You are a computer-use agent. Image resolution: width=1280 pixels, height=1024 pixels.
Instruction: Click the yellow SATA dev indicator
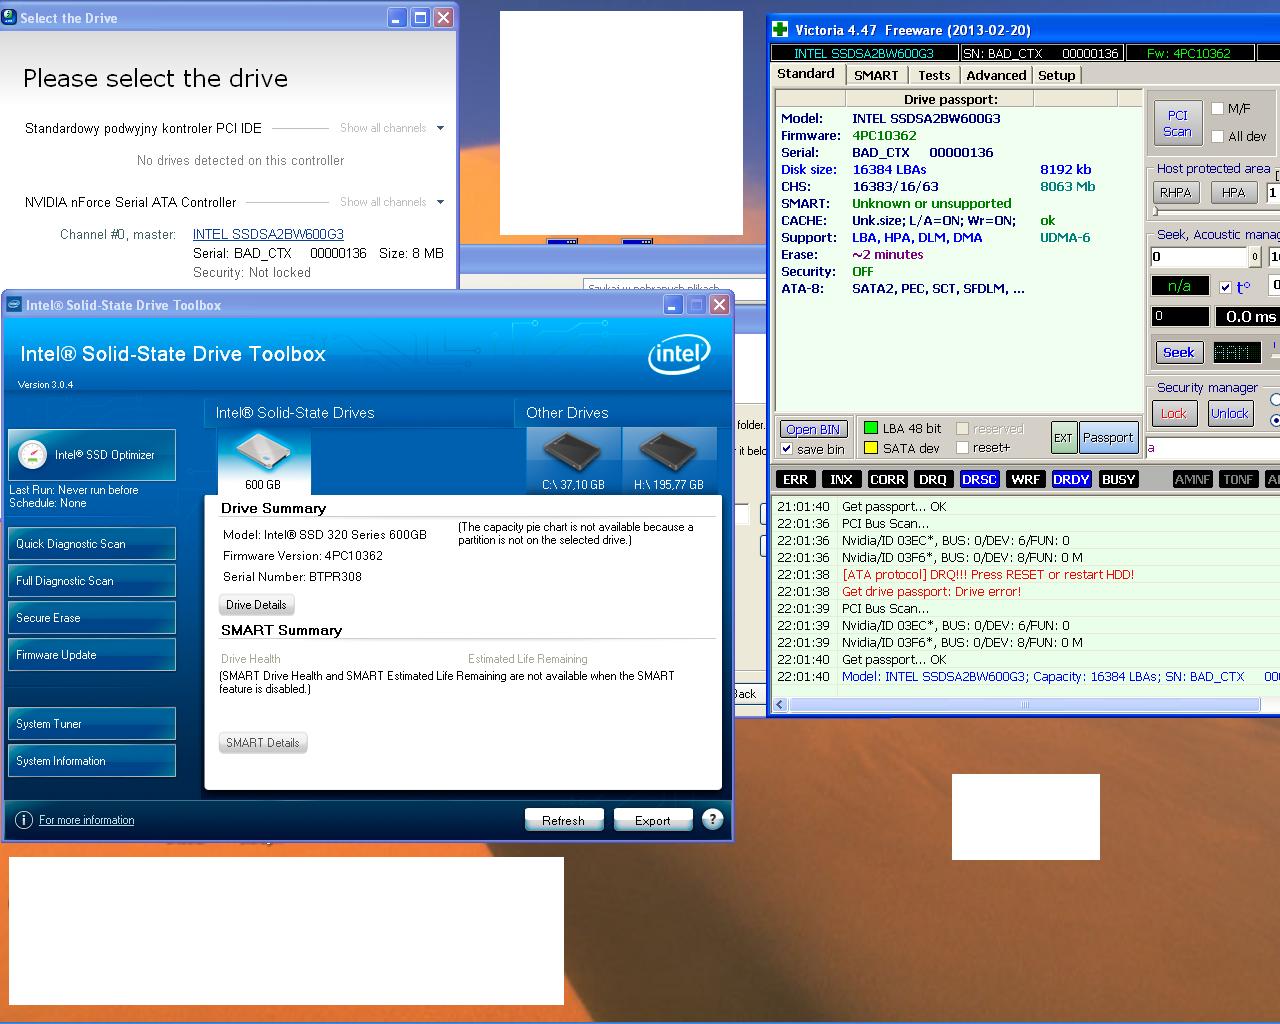pos(871,448)
